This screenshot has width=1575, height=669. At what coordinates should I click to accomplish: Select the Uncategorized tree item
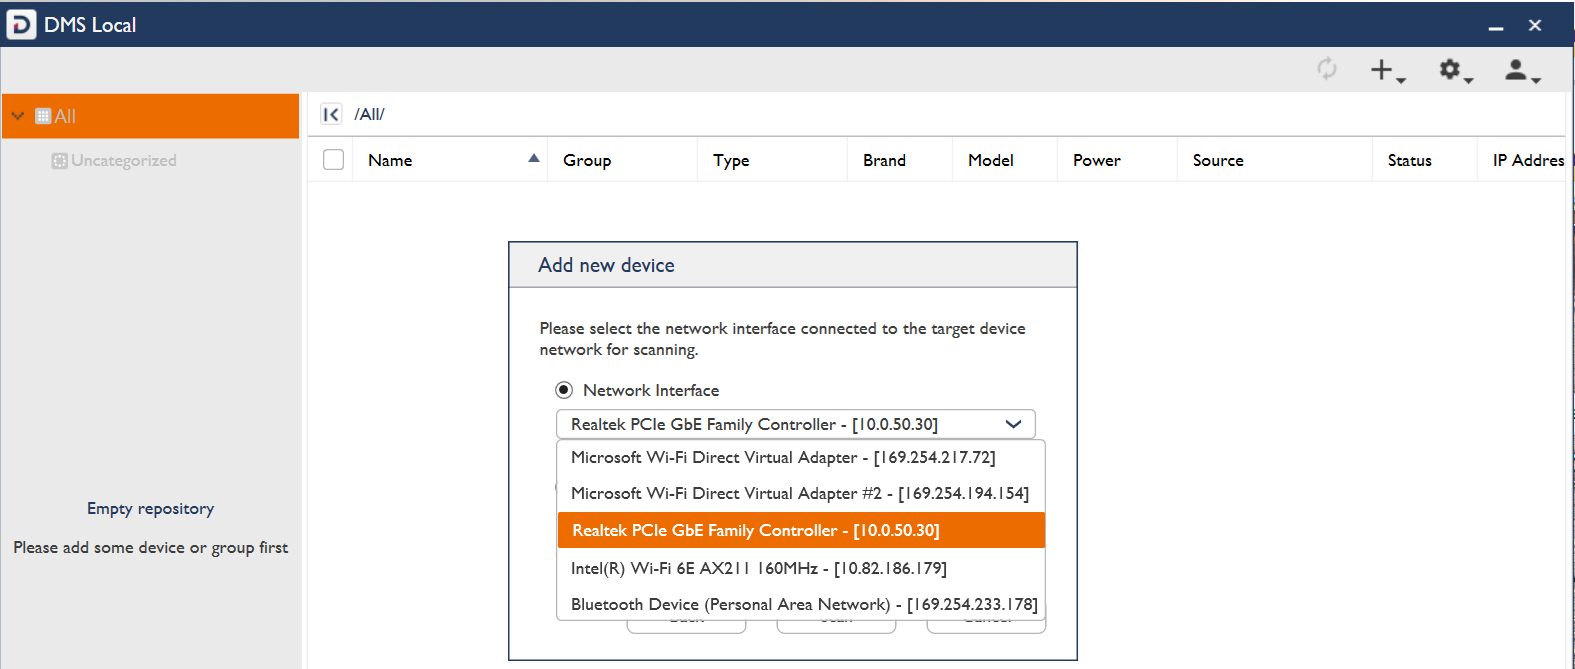123,161
